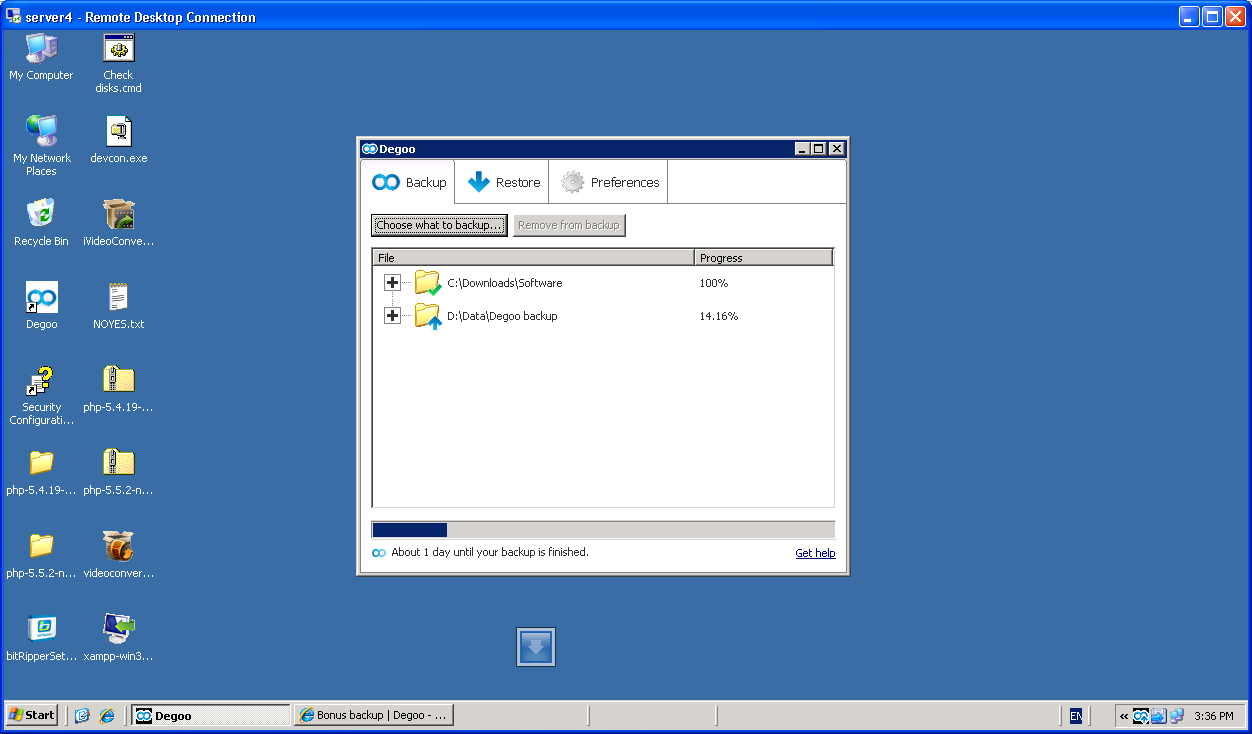Switch to the Backup tab

coord(408,182)
